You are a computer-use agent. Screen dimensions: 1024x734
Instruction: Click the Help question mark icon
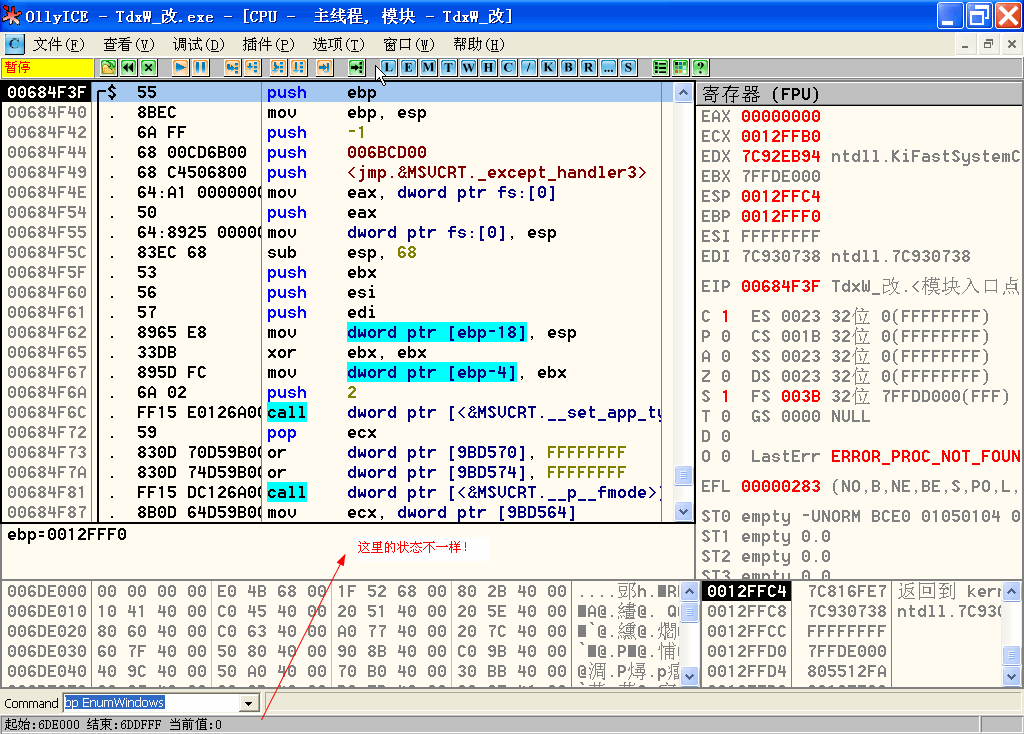[x=701, y=67]
